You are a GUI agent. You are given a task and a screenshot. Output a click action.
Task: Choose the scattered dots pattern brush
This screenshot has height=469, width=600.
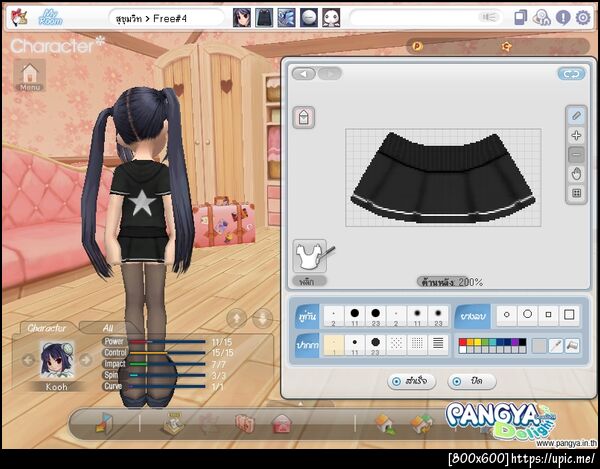click(396, 344)
